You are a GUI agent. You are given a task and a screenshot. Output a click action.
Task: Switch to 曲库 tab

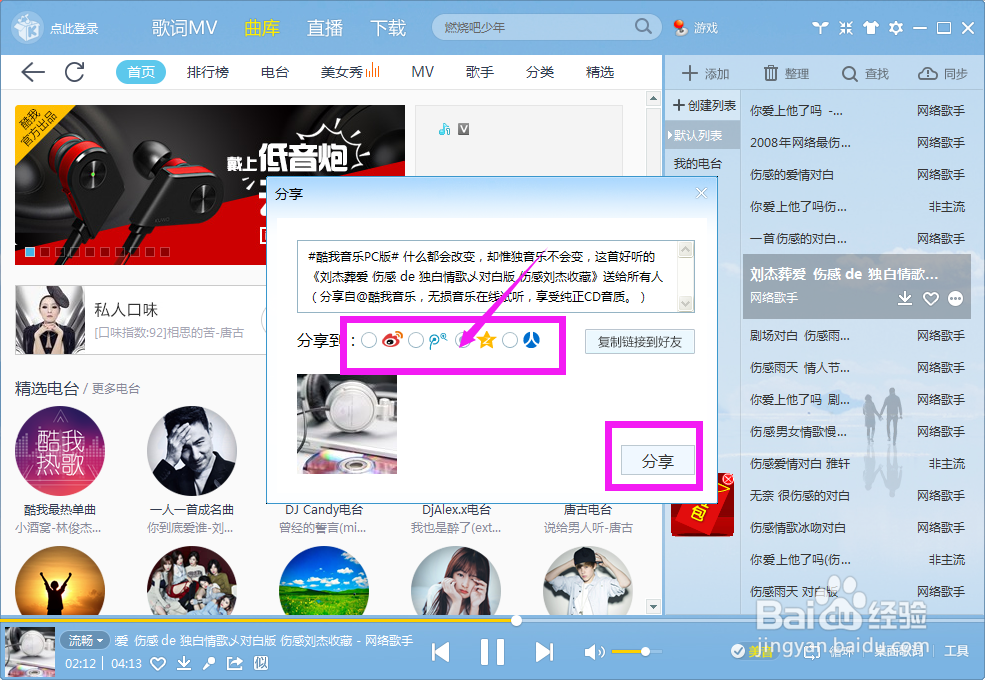coord(262,28)
